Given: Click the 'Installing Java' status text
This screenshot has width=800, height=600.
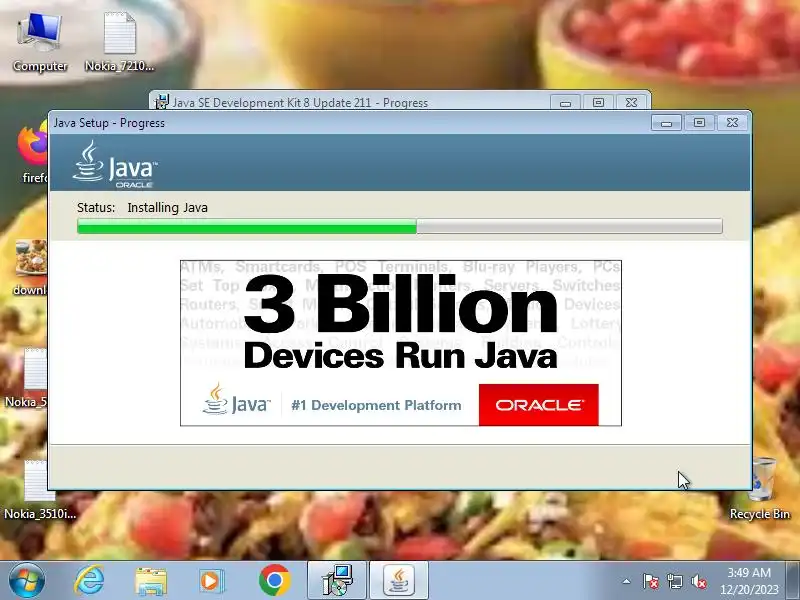Looking at the screenshot, I should coord(167,208).
